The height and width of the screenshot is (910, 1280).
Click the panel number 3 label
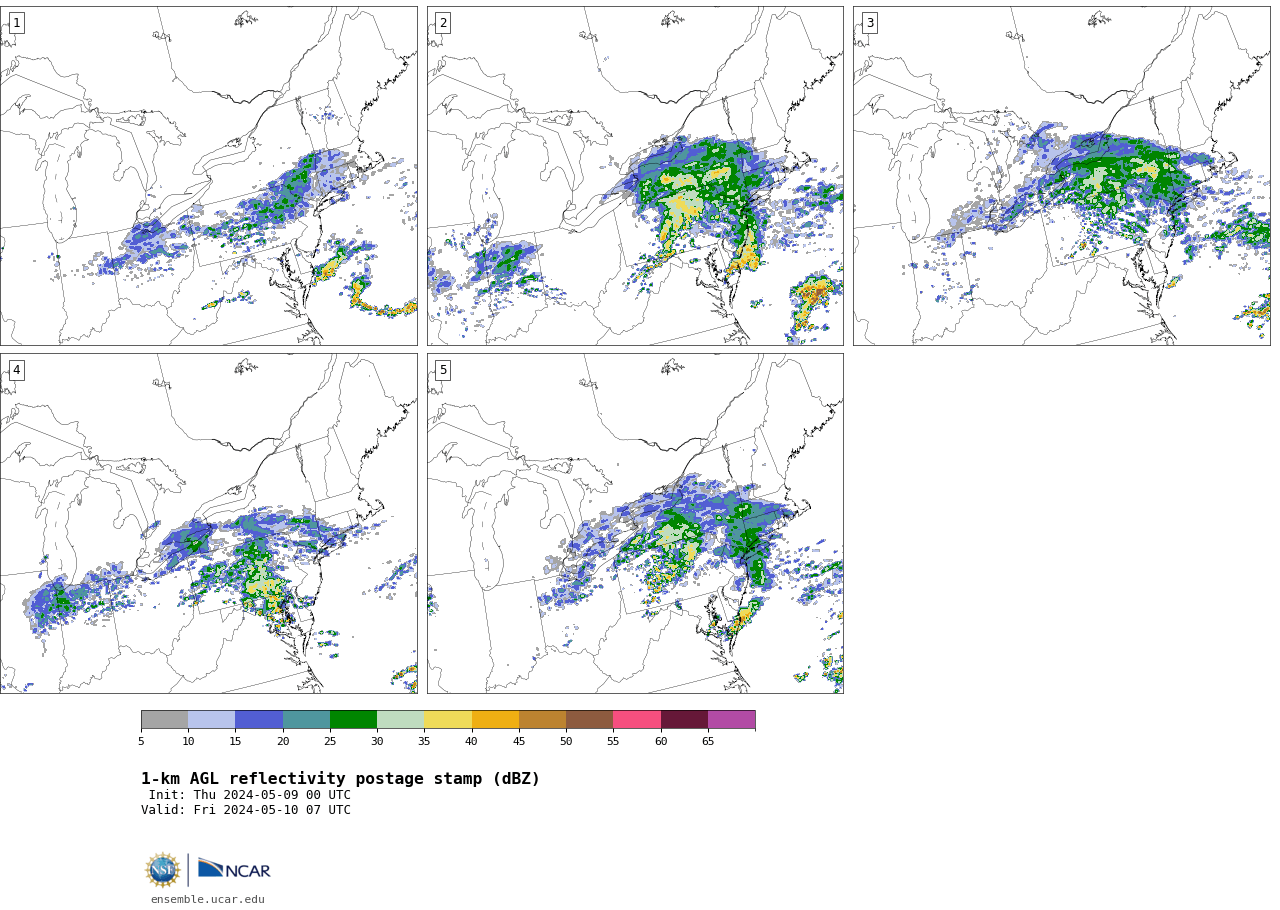(x=869, y=23)
